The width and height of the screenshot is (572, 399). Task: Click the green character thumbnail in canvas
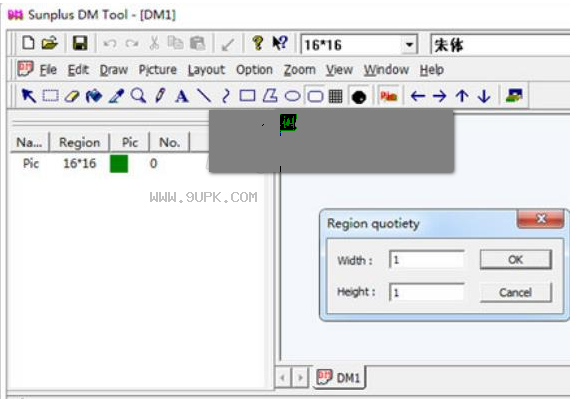click(x=288, y=122)
